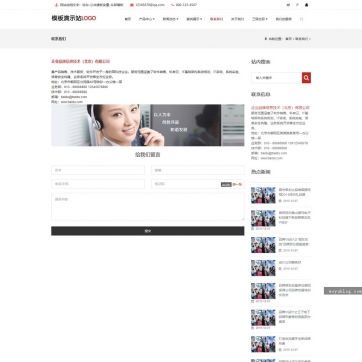Click the captcha code image
The width and height of the screenshot is (362, 362).
pos(226,184)
